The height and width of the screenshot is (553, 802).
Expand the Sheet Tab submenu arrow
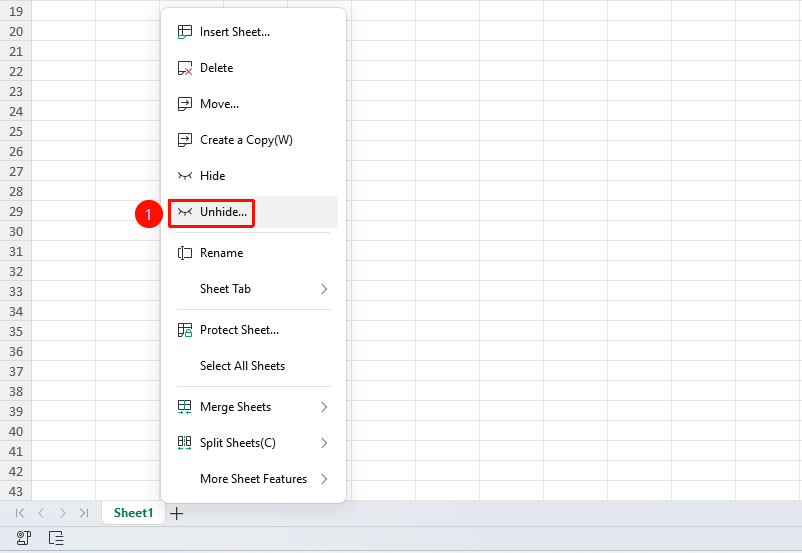(324, 289)
